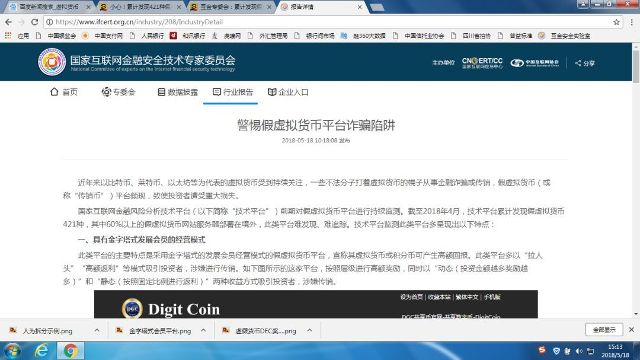Click the Digit Coin banner image
The width and height of the screenshot is (640, 360).
[316, 304]
